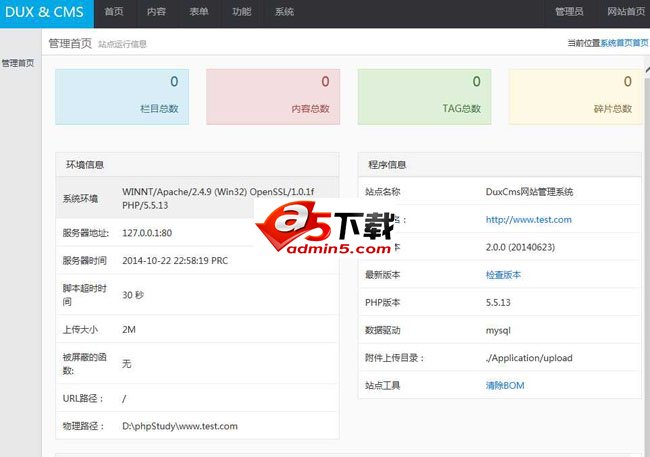Open the 功能 top menu
Viewport: 650px width, 457px height.
coord(242,12)
